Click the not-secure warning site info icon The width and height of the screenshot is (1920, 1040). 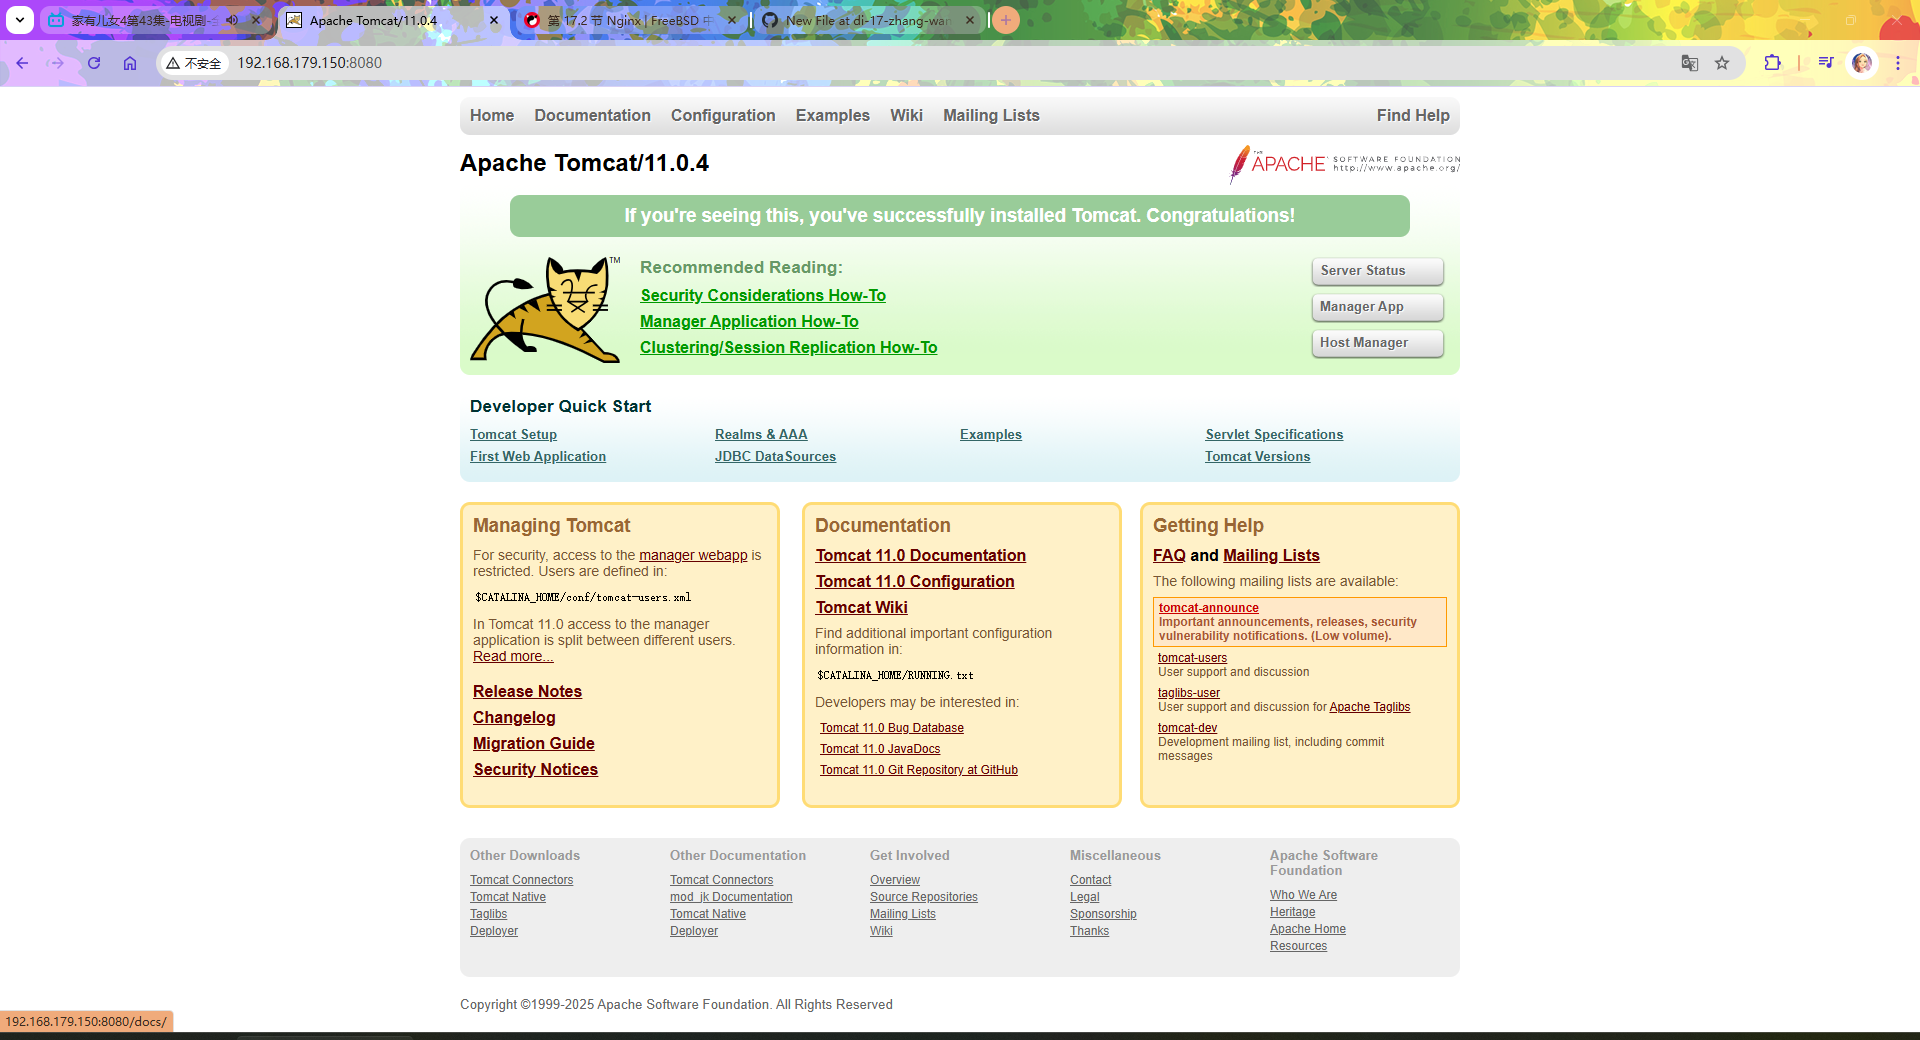(x=194, y=63)
